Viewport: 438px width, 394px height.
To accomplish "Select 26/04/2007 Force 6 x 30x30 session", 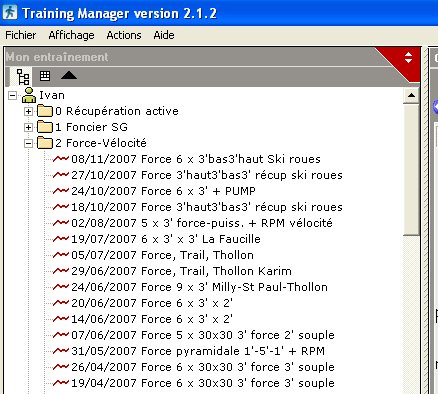I will 203,367.
